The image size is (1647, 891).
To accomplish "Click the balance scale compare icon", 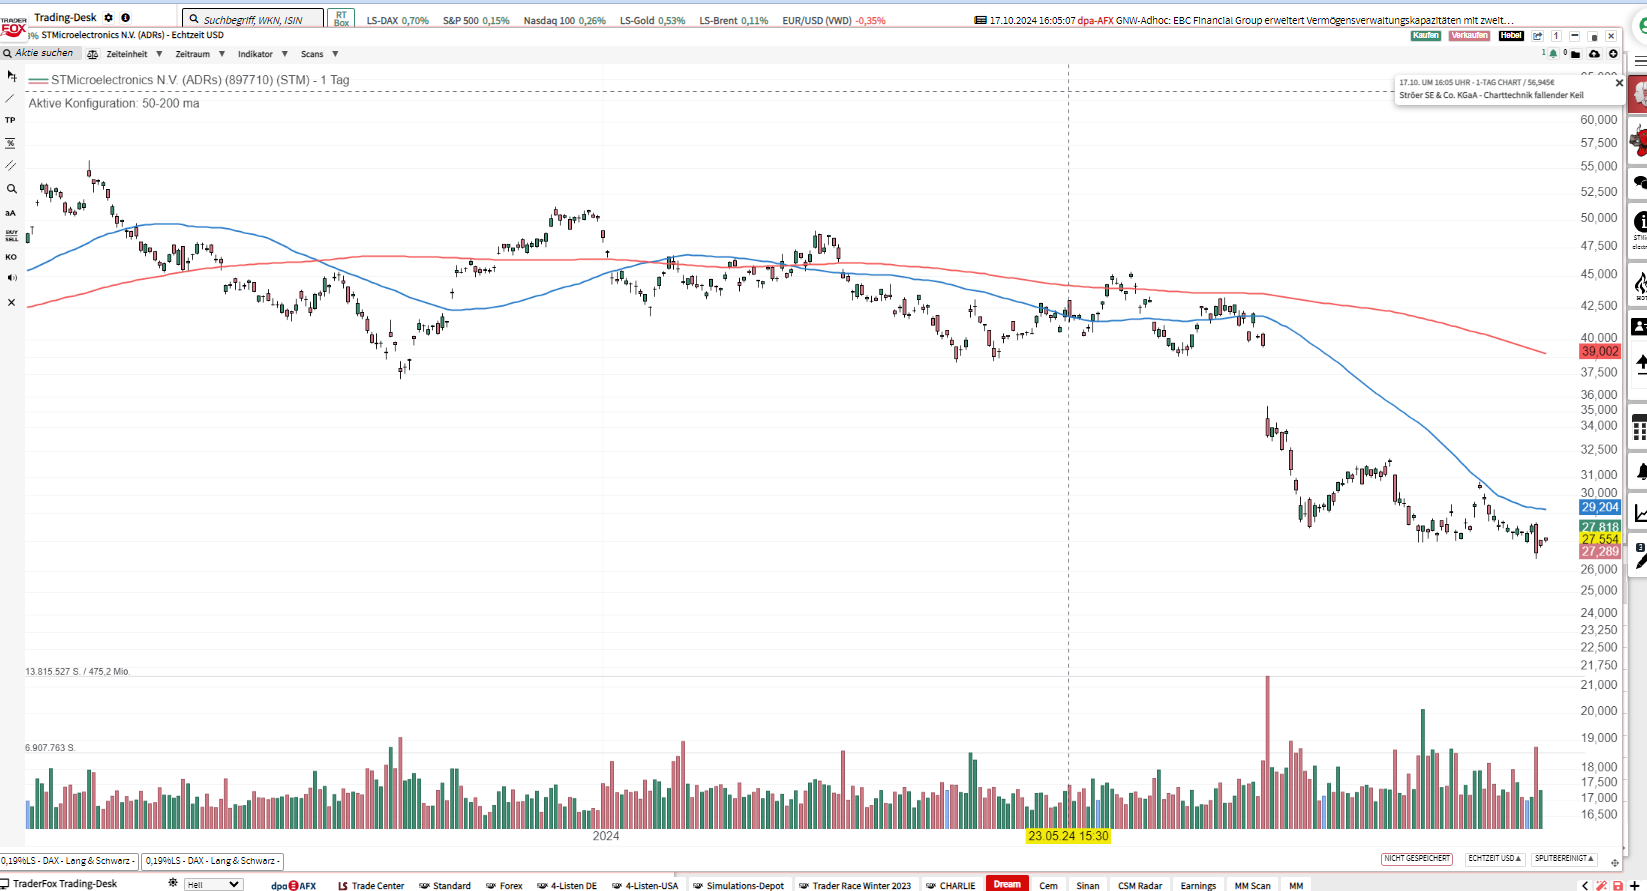I will pyautogui.click(x=93, y=54).
